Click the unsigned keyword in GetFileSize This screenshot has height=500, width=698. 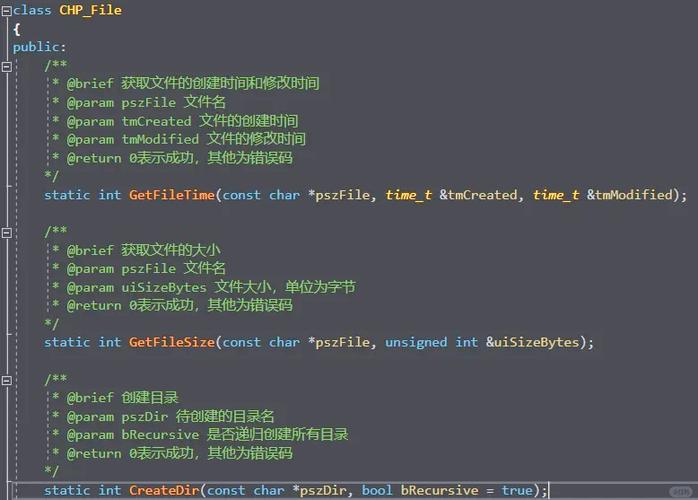coord(416,342)
